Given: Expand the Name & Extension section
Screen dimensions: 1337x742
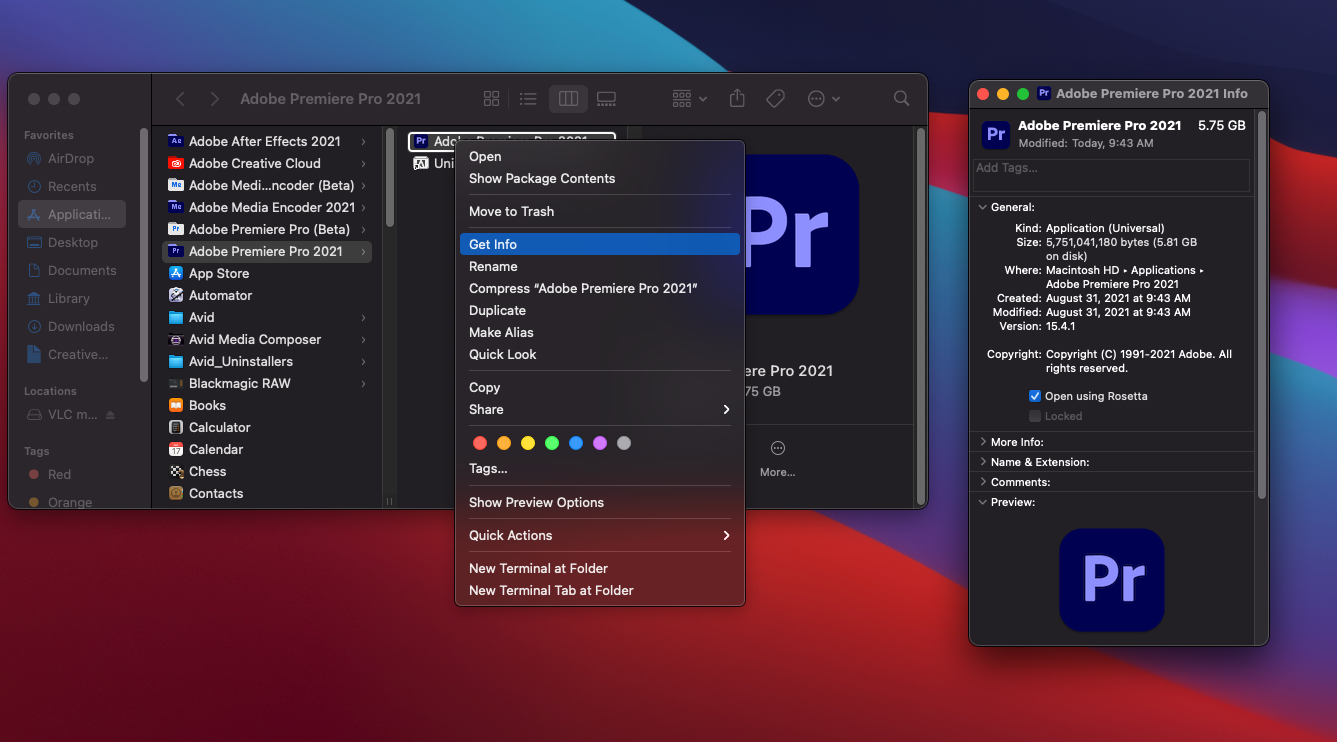Looking at the screenshot, I should 982,462.
